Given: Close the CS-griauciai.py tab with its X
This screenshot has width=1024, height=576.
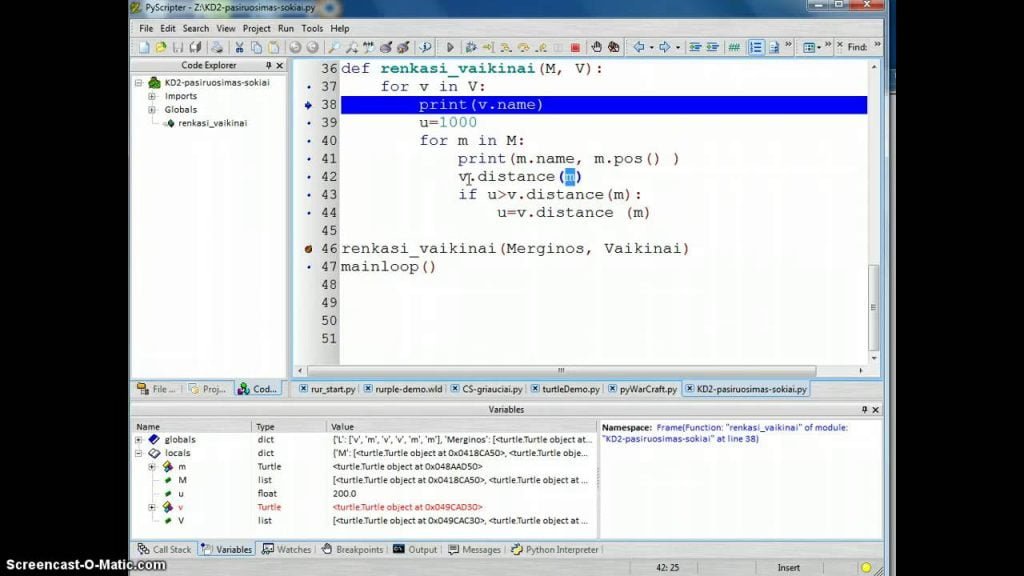Looking at the screenshot, I should pos(455,389).
